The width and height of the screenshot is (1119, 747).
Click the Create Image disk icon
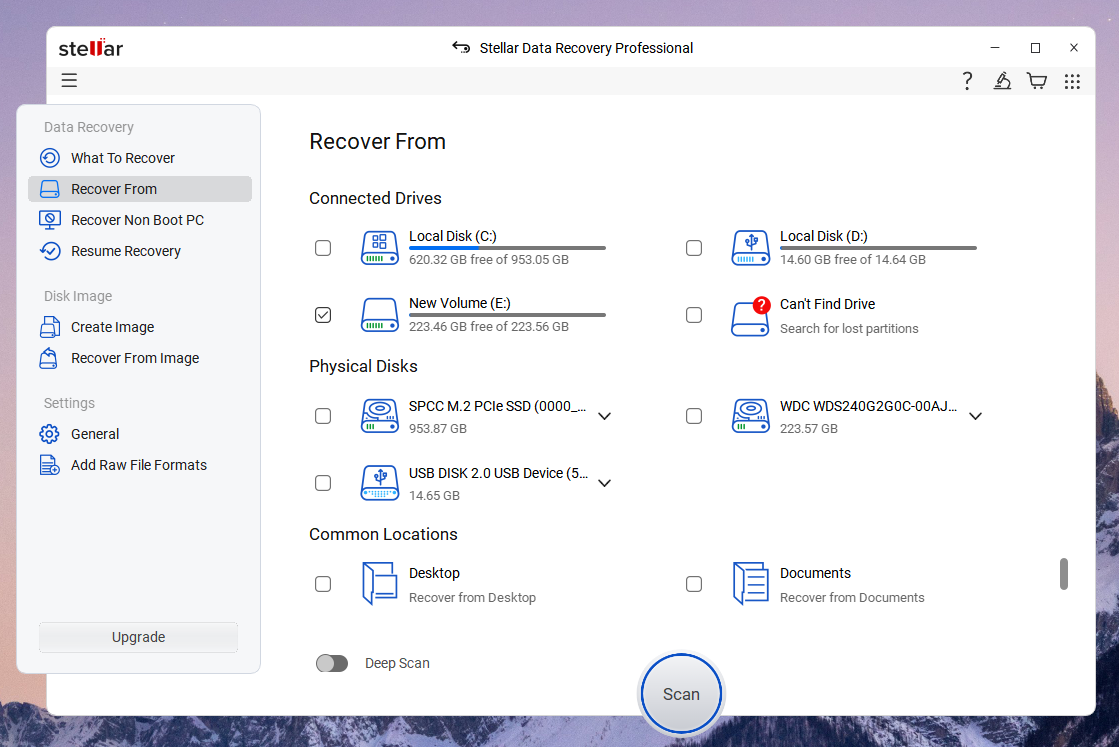pyautogui.click(x=50, y=326)
